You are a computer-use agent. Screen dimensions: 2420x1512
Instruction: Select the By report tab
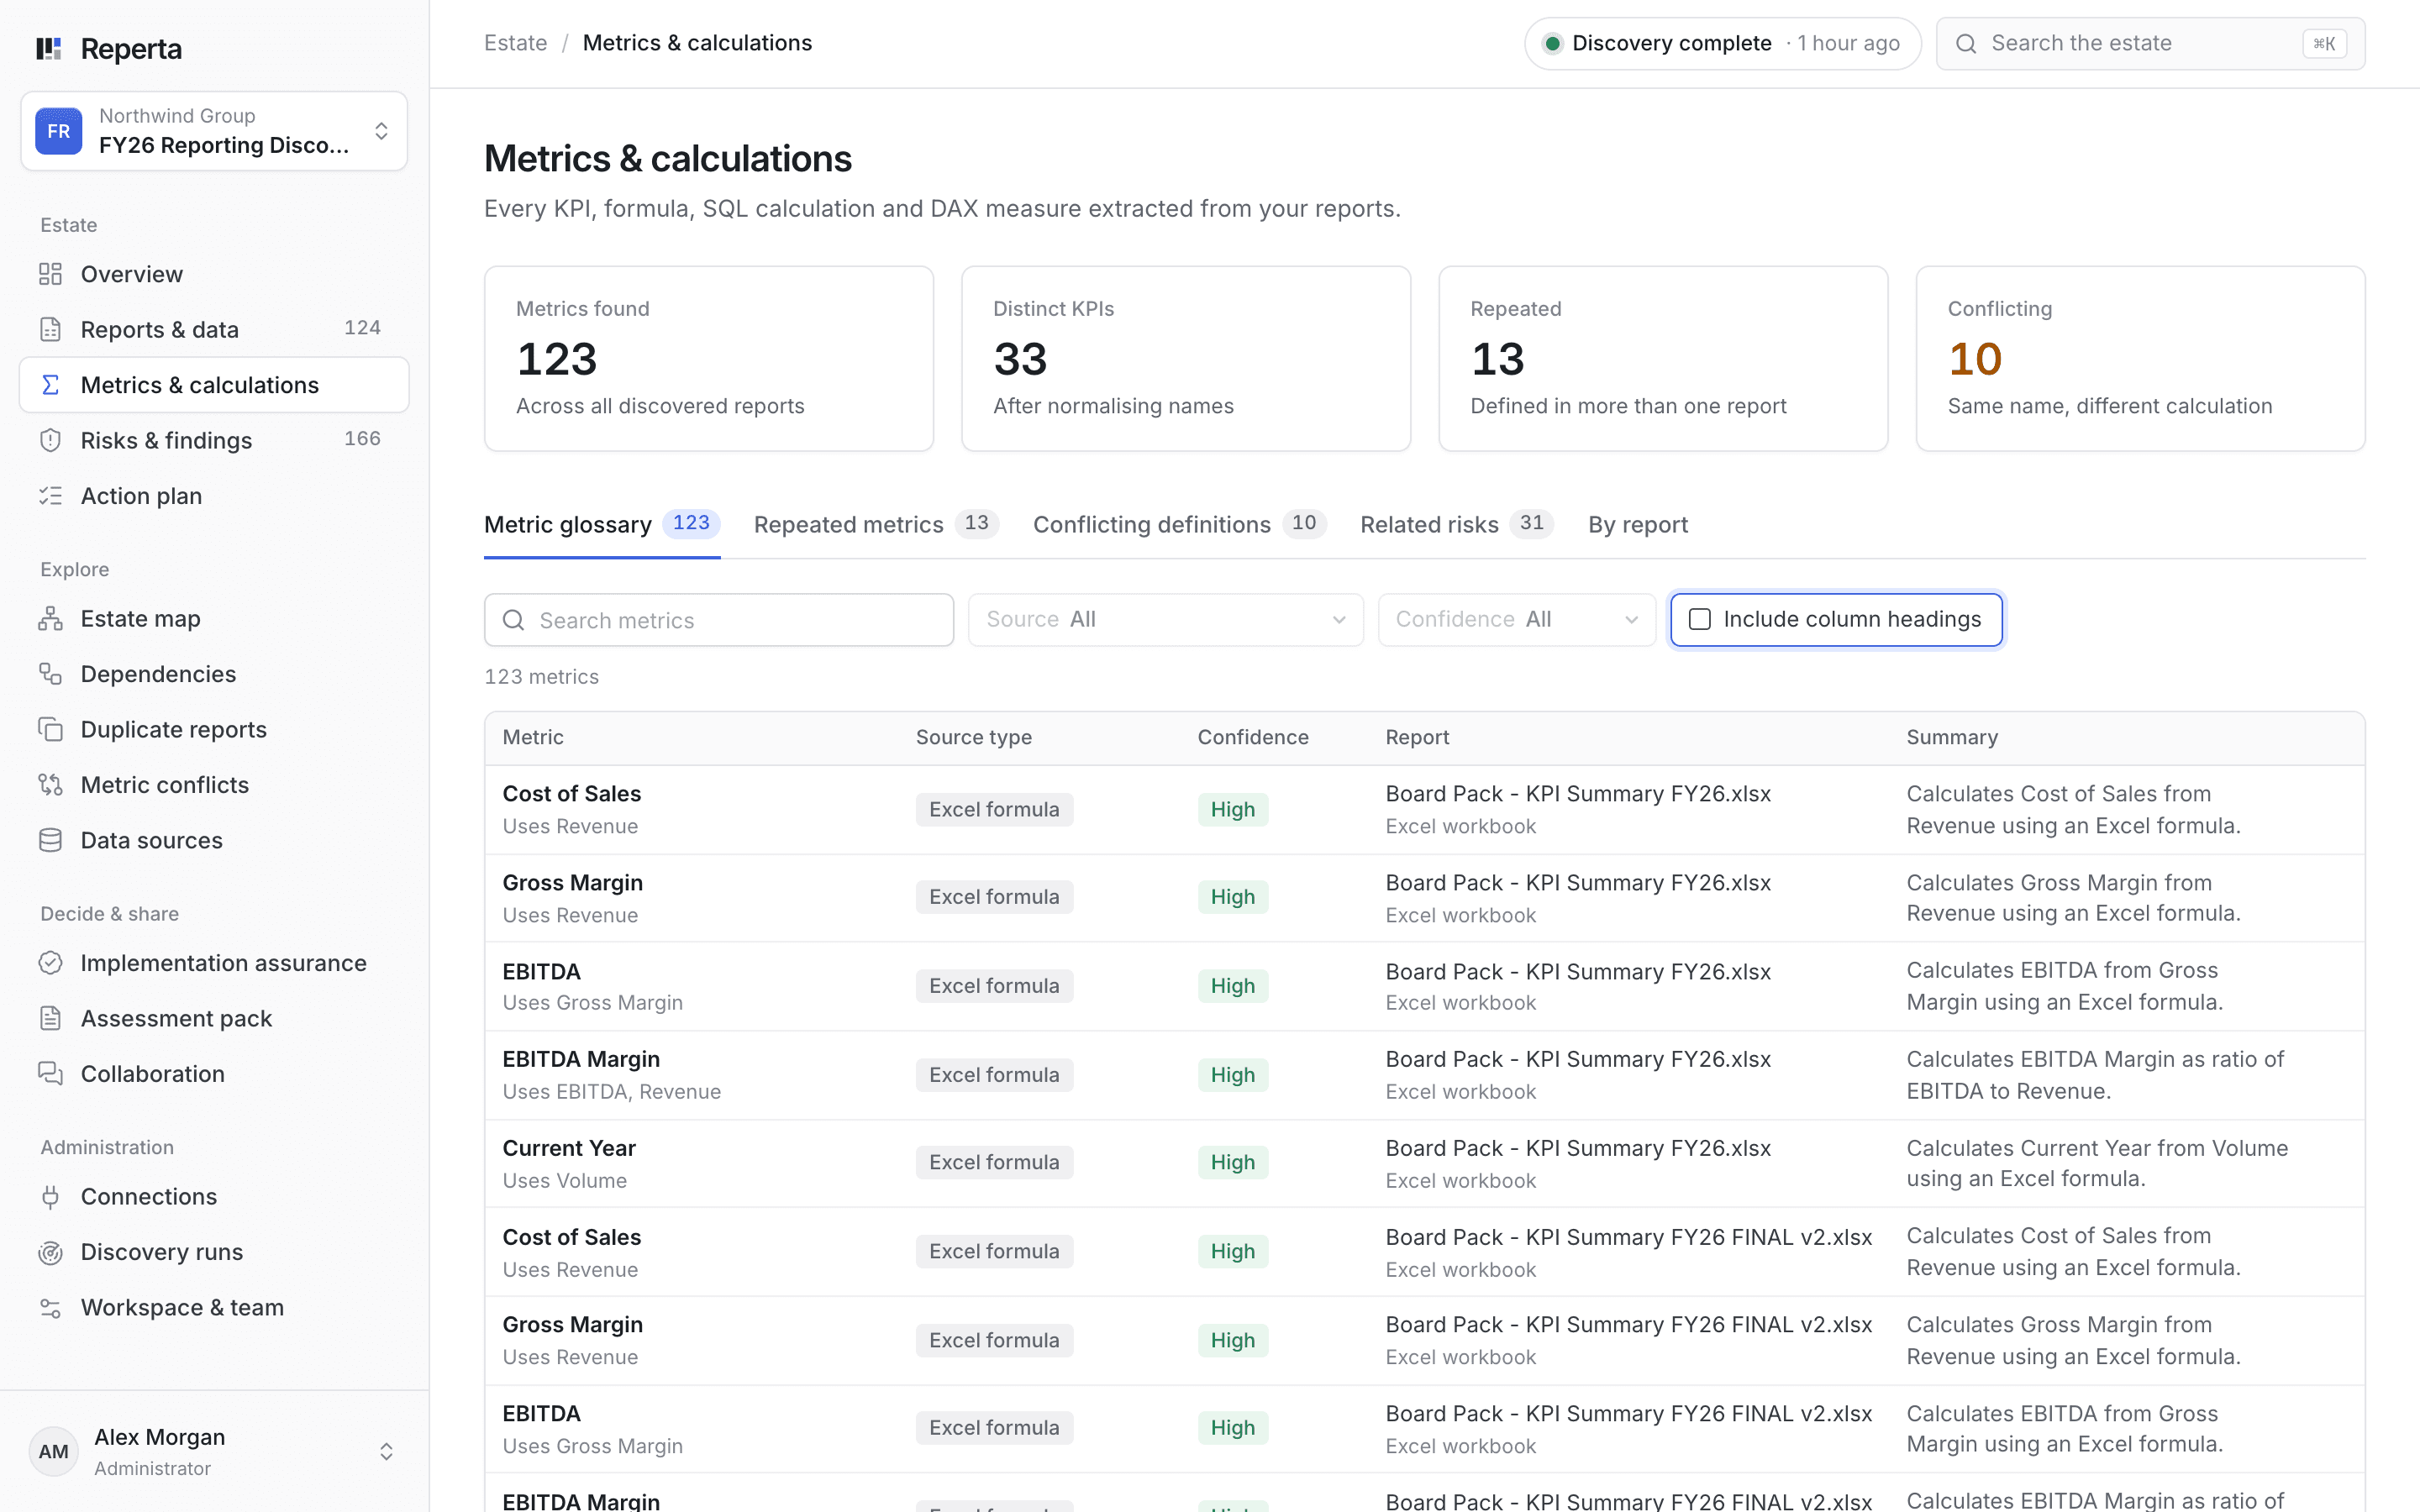[x=1637, y=525]
